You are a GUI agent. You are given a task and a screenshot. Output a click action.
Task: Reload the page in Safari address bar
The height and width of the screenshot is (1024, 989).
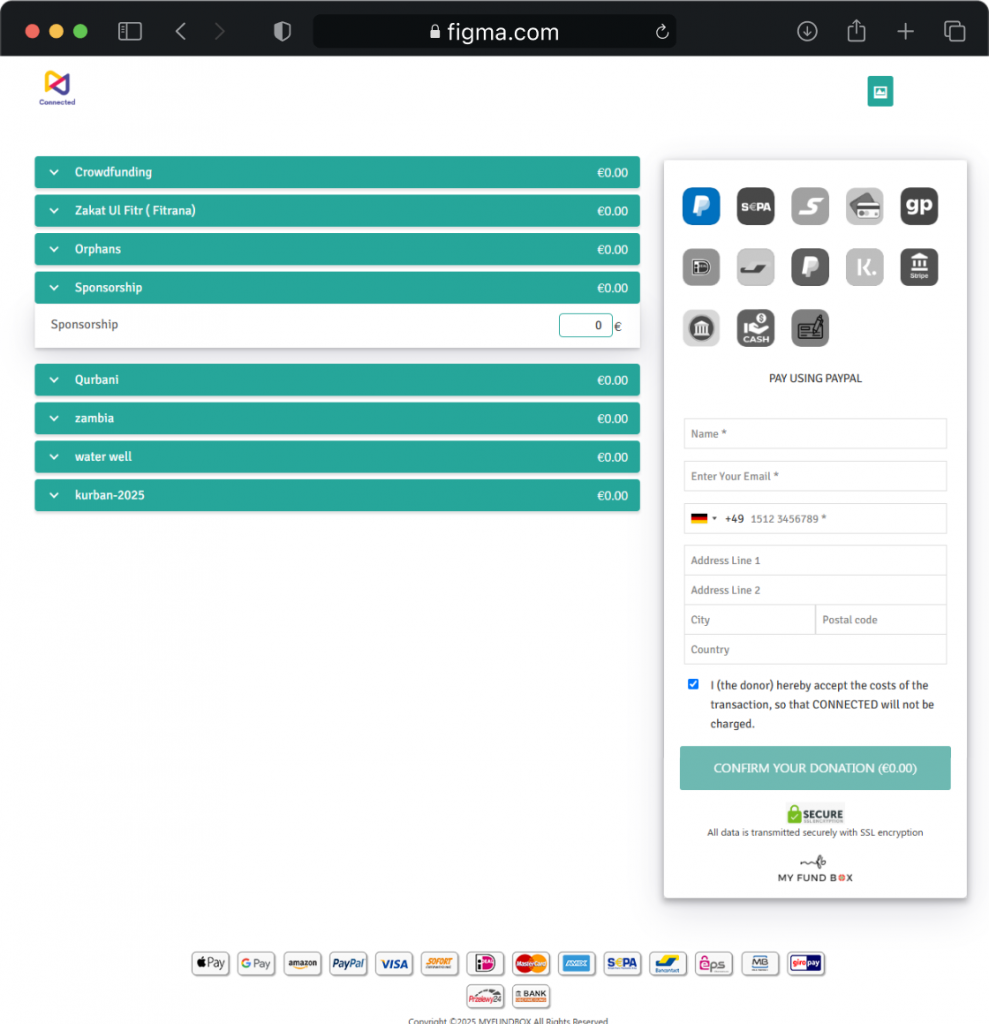click(661, 32)
